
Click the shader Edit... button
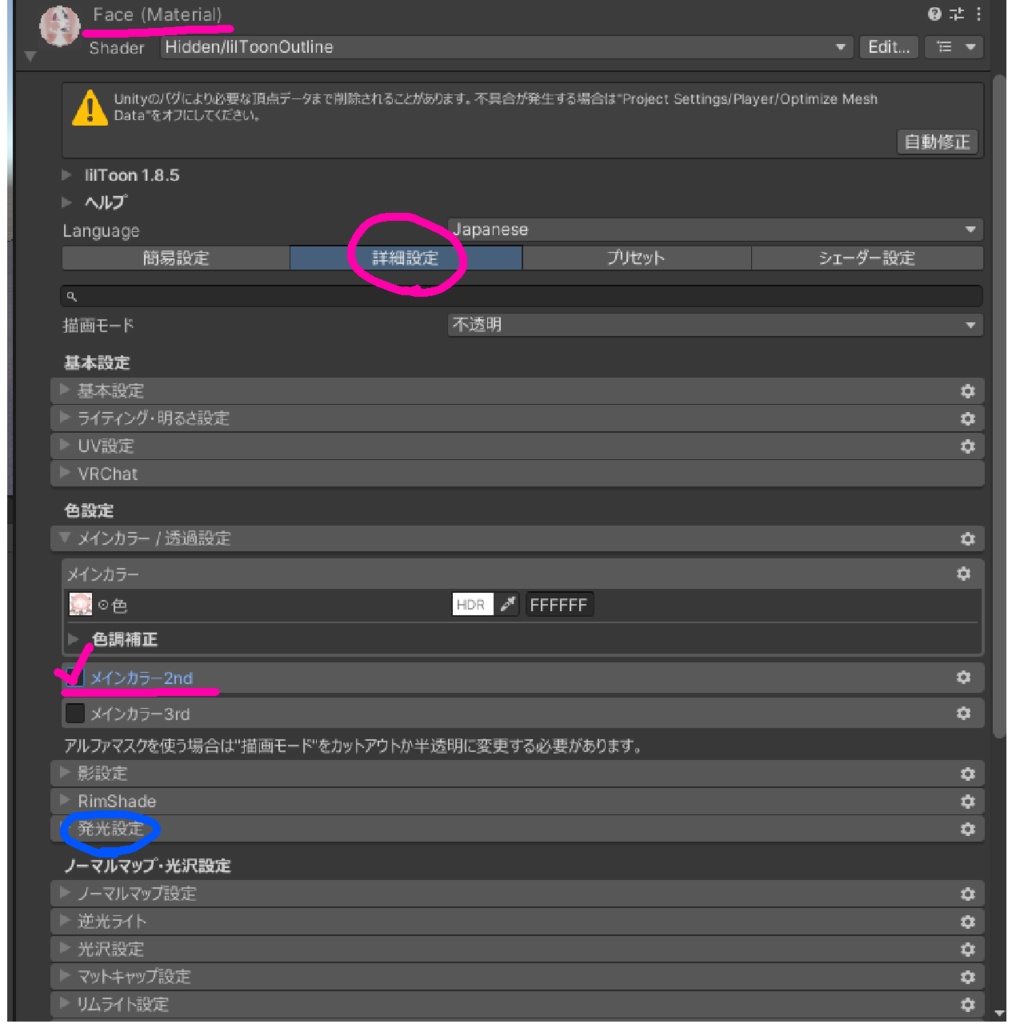pyautogui.click(x=889, y=47)
